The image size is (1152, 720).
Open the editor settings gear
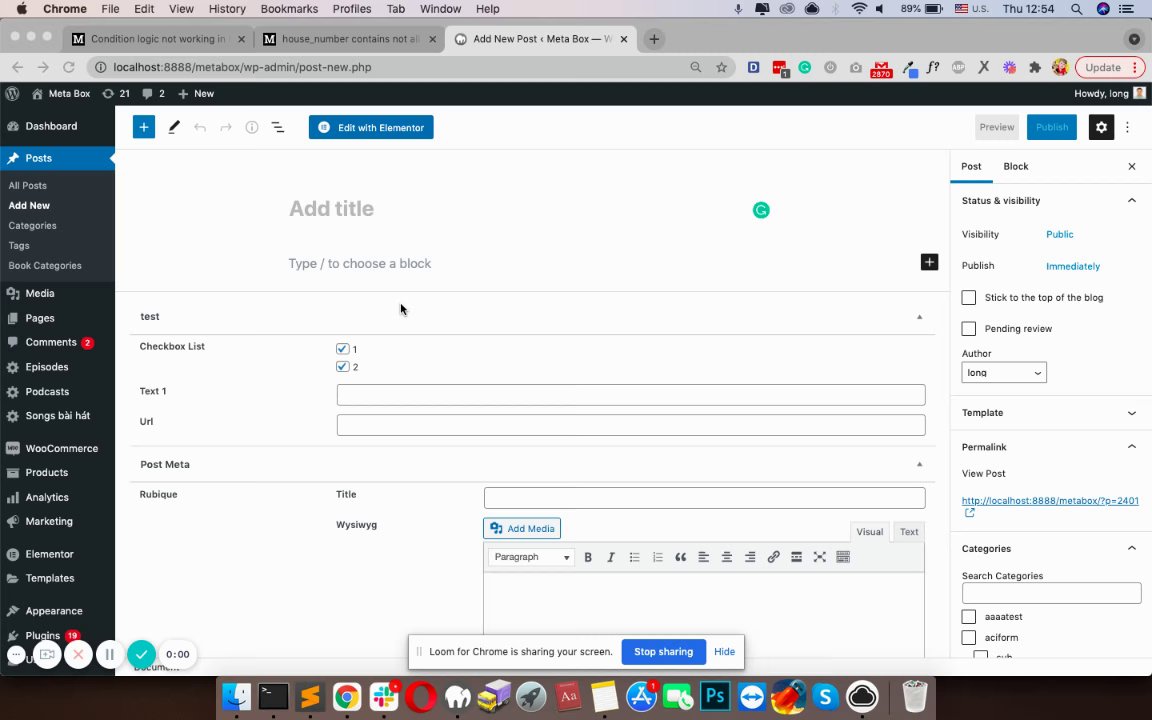point(1101,127)
